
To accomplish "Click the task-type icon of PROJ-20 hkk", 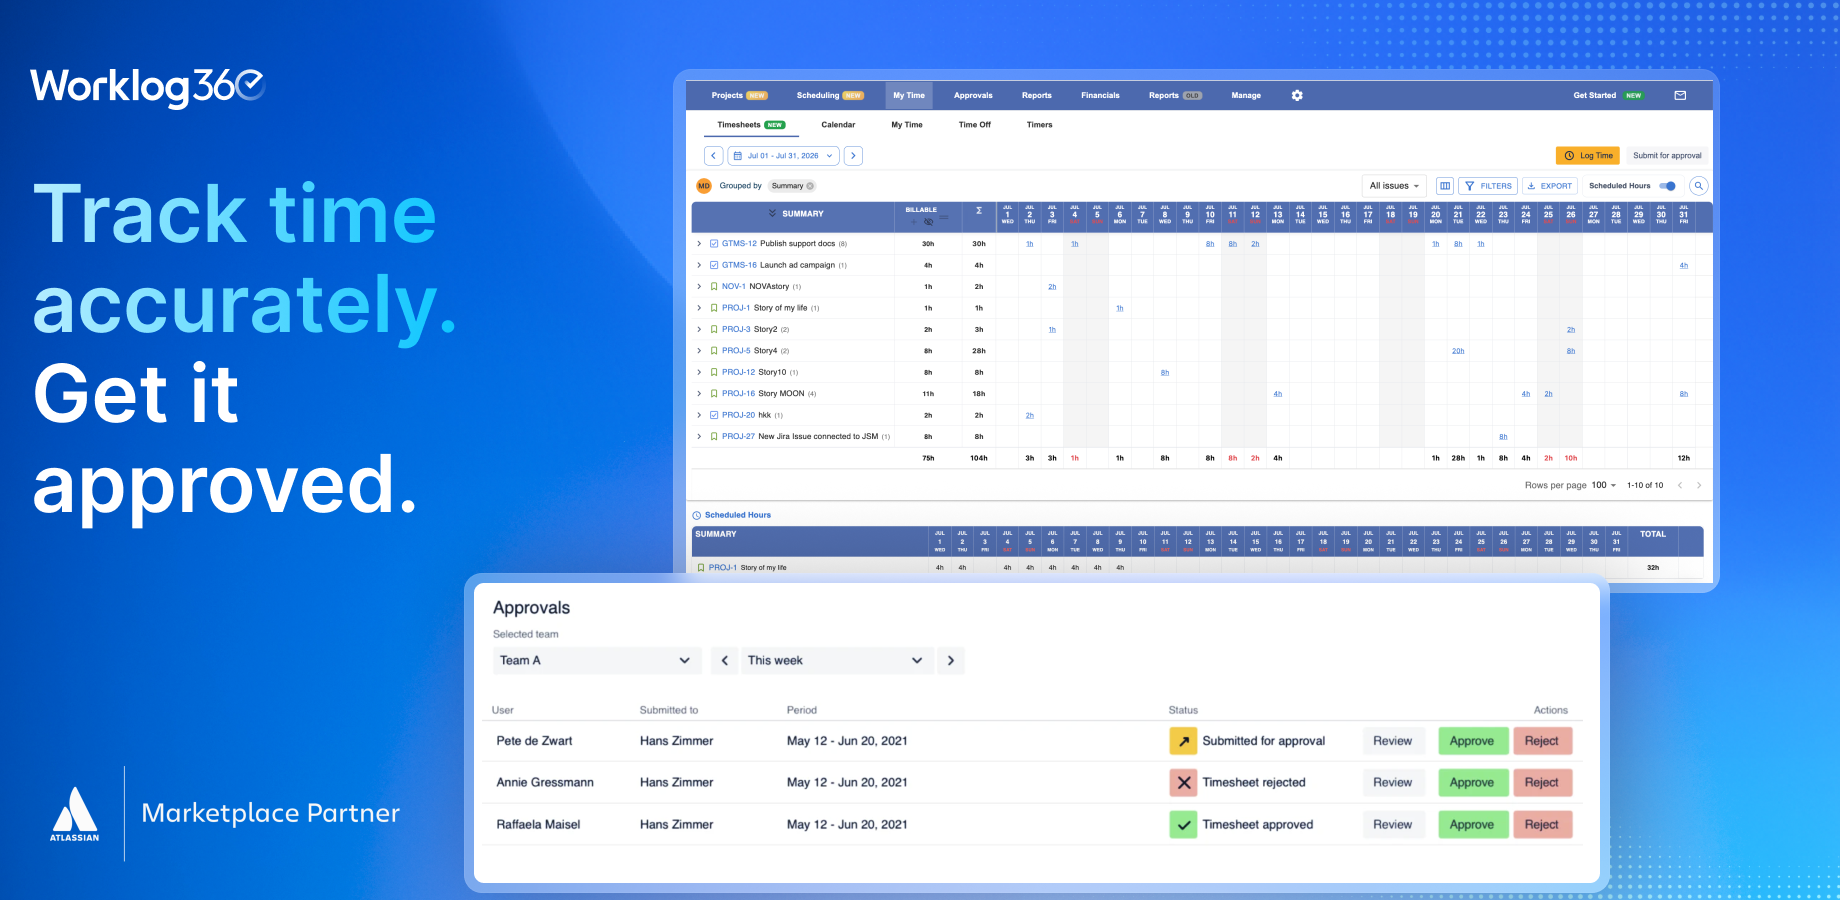I will (714, 415).
